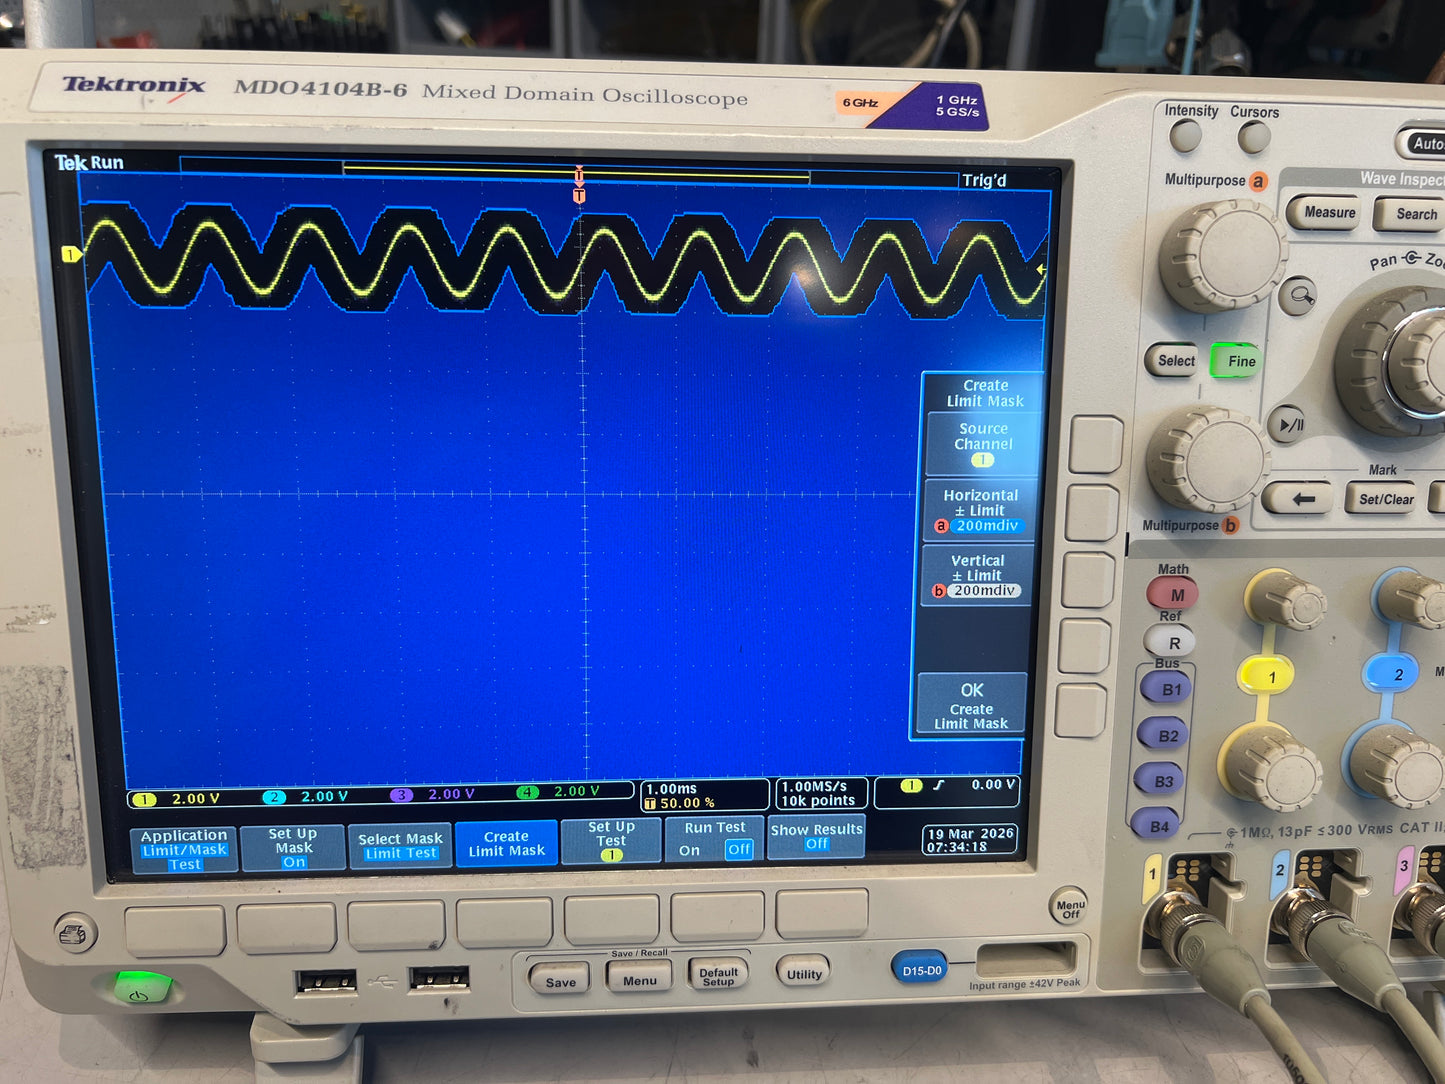
Task: Open the Source Channel selector
Action: pyautogui.click(x=983, y=444)
